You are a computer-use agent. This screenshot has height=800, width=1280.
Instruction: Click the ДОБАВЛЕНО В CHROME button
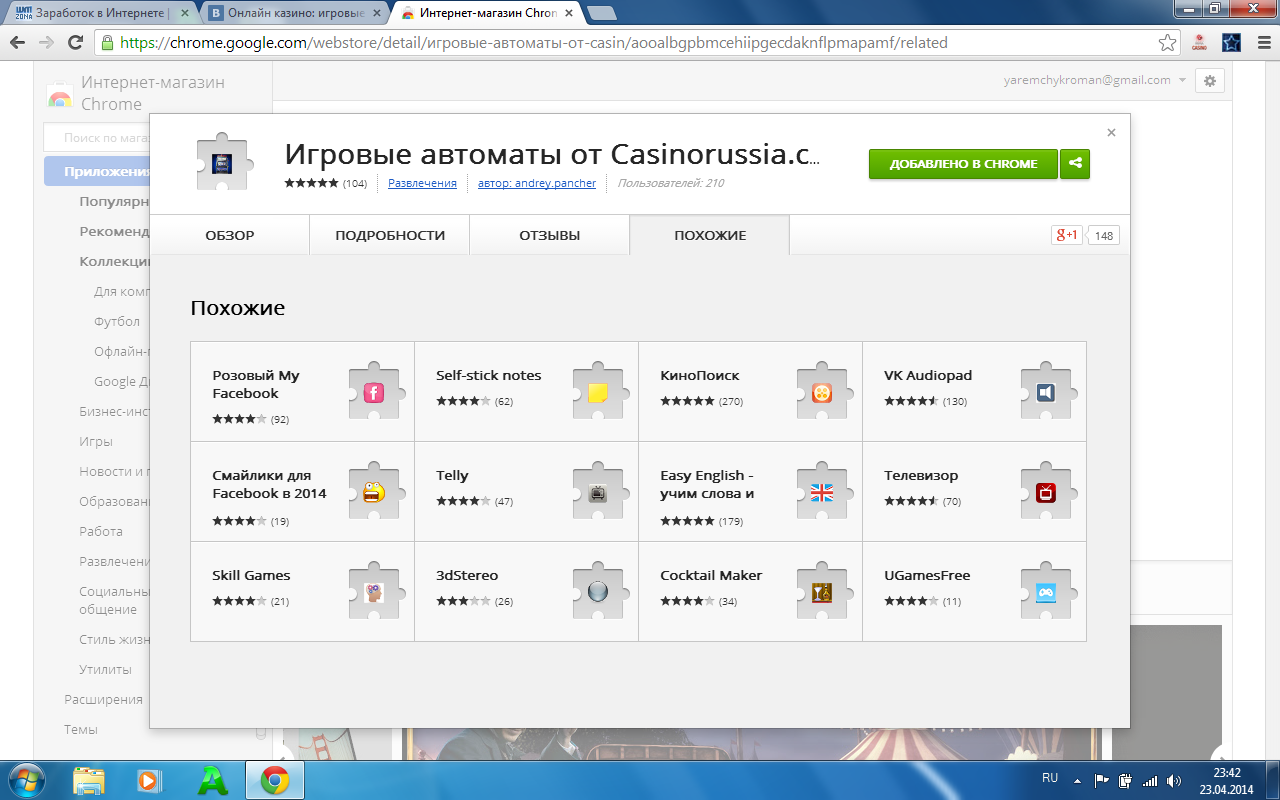coord(963,164)
